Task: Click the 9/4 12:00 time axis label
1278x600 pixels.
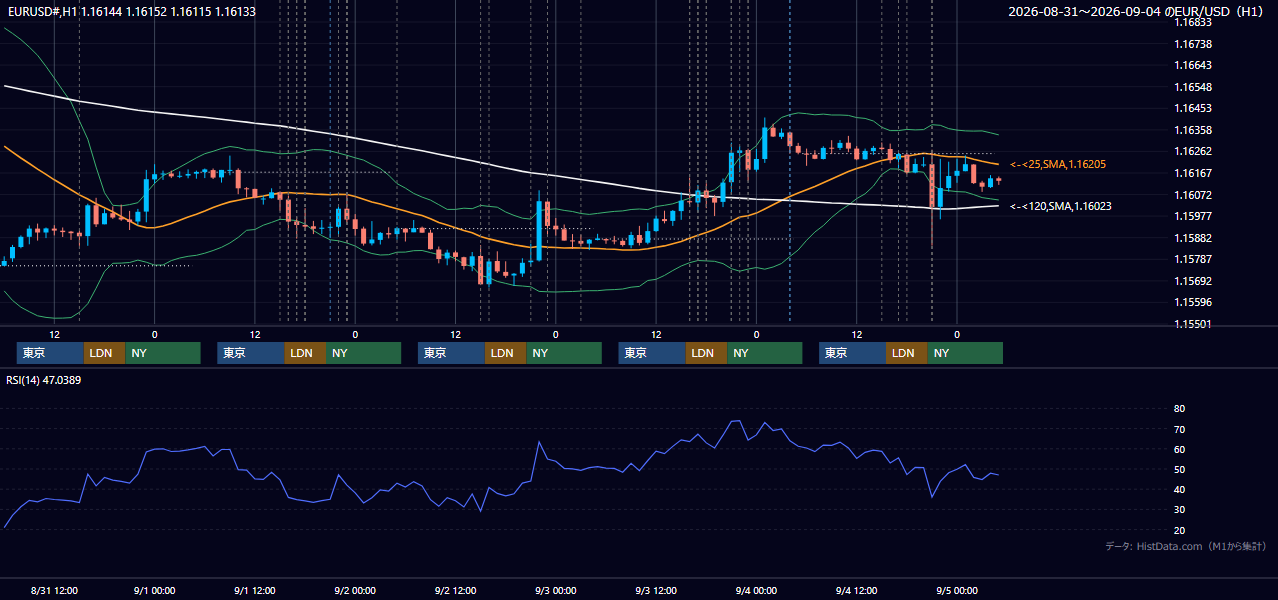Action: tap(857, 591)
